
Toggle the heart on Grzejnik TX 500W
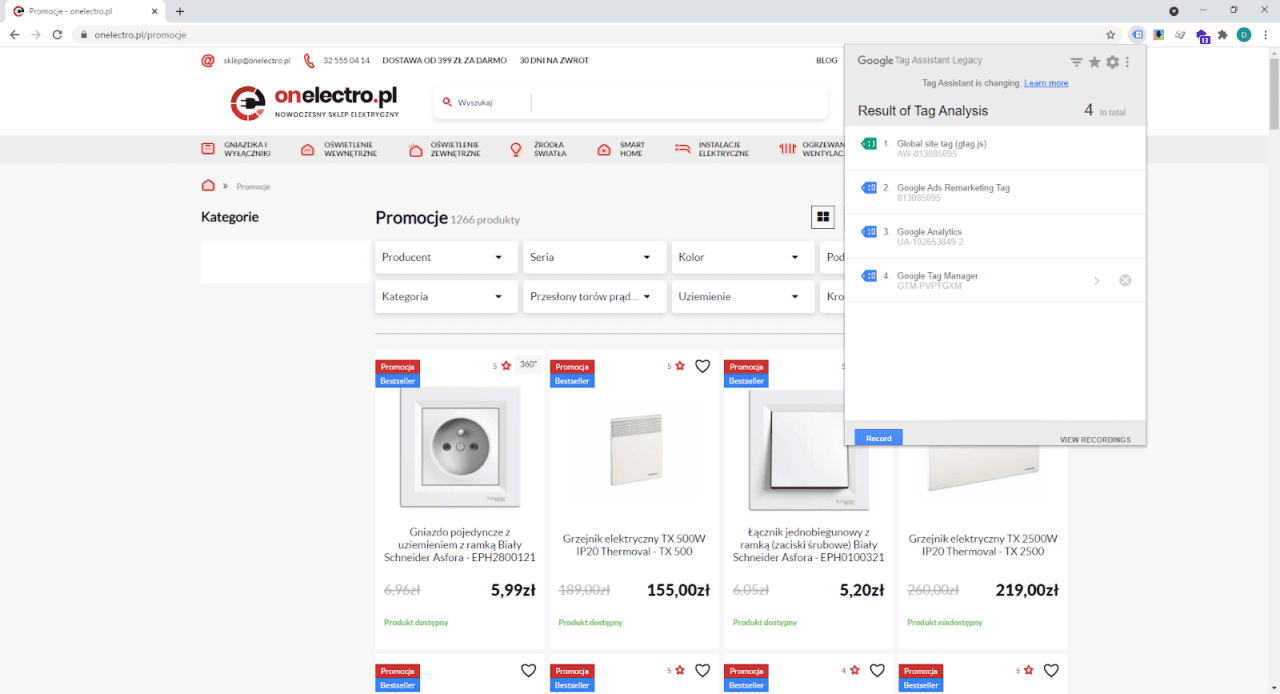tap(702, 366)
